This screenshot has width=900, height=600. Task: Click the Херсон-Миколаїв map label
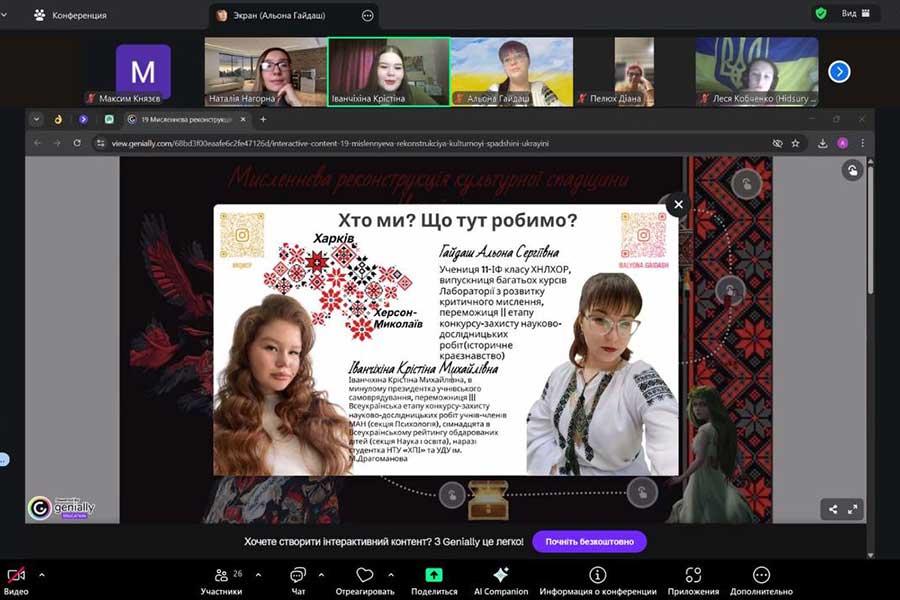click(x=398, y=318)
